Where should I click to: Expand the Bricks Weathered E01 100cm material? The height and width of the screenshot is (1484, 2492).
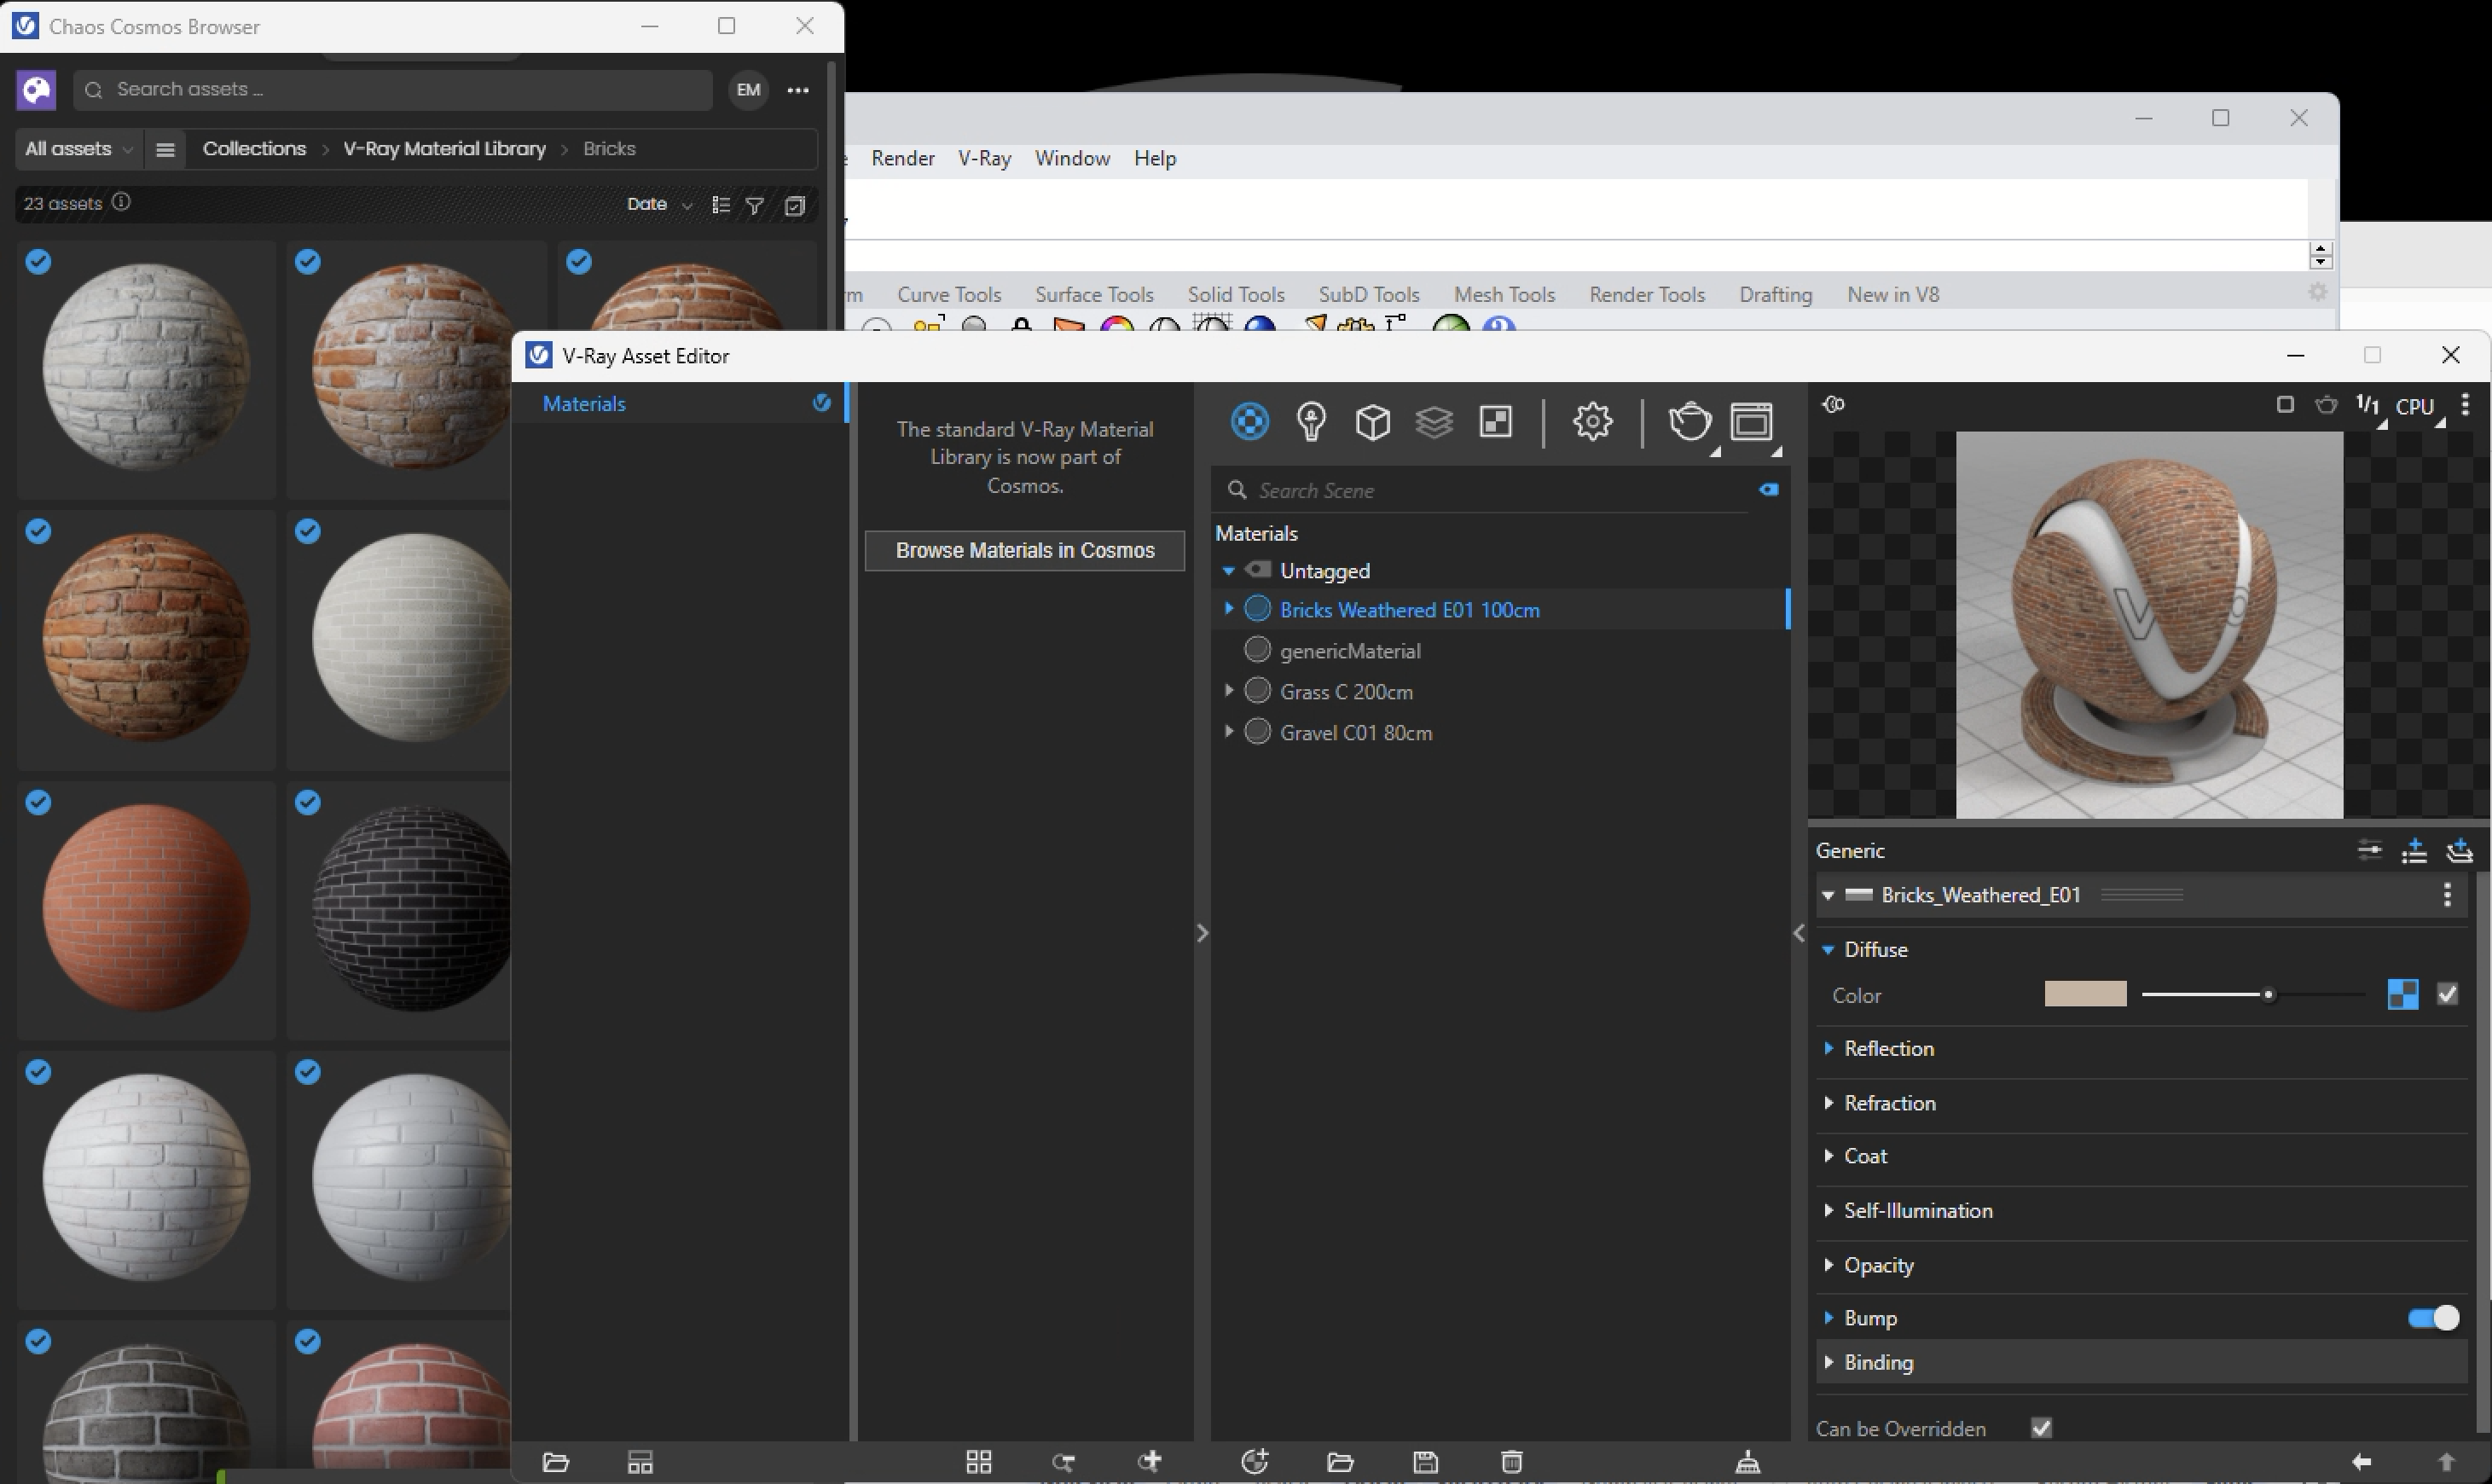1228,608
